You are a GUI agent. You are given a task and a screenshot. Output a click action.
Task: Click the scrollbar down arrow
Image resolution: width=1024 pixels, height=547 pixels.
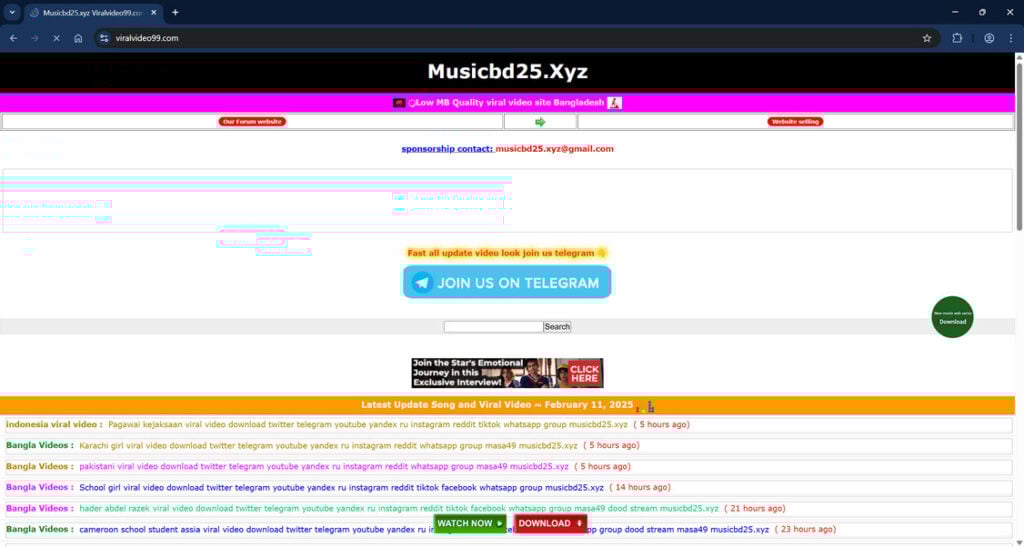click(1019, 542)
